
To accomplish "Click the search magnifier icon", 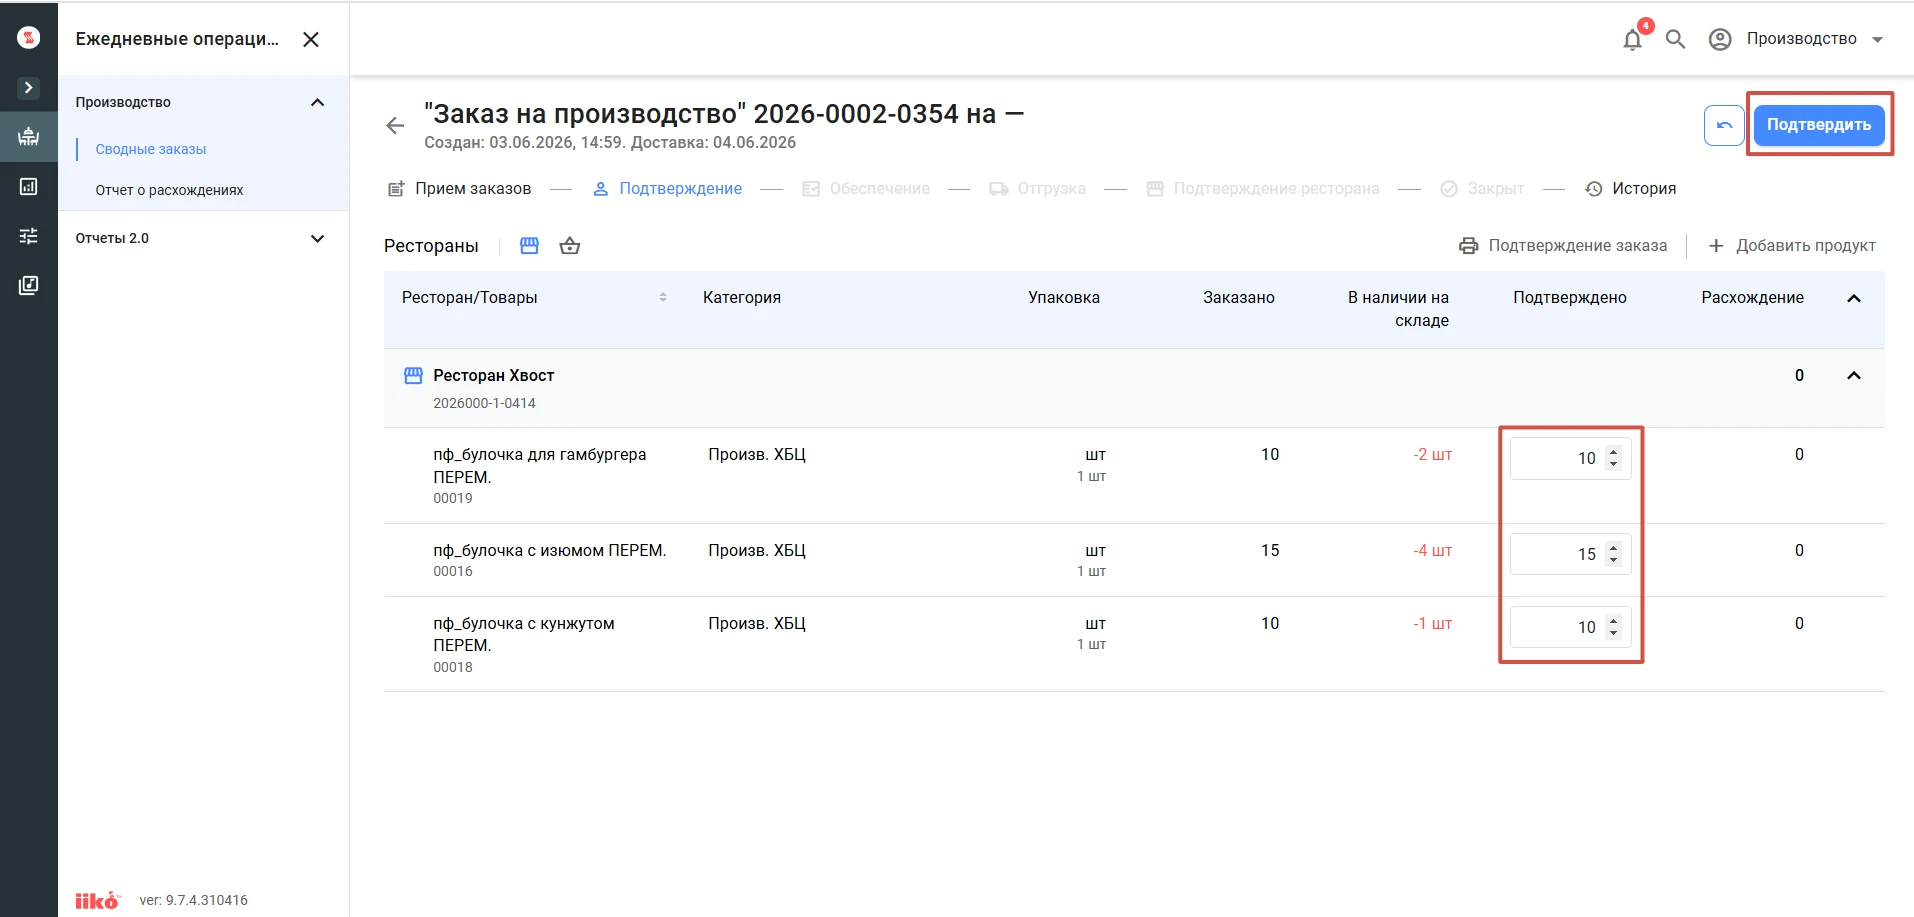I will point(1675,39).
